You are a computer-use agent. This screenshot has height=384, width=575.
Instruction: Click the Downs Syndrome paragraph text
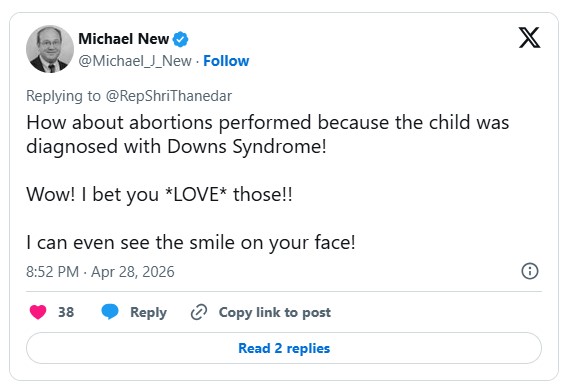click(x=268, y=134)
